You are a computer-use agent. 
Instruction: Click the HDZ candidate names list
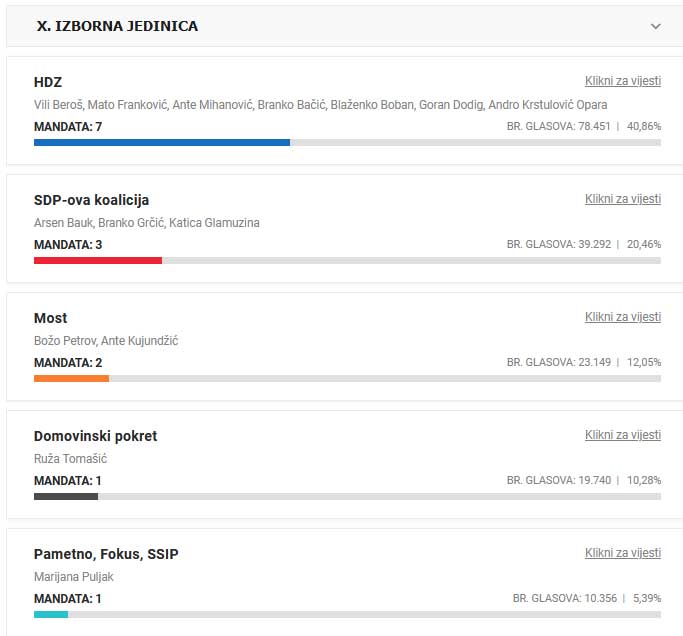(320, 105)
